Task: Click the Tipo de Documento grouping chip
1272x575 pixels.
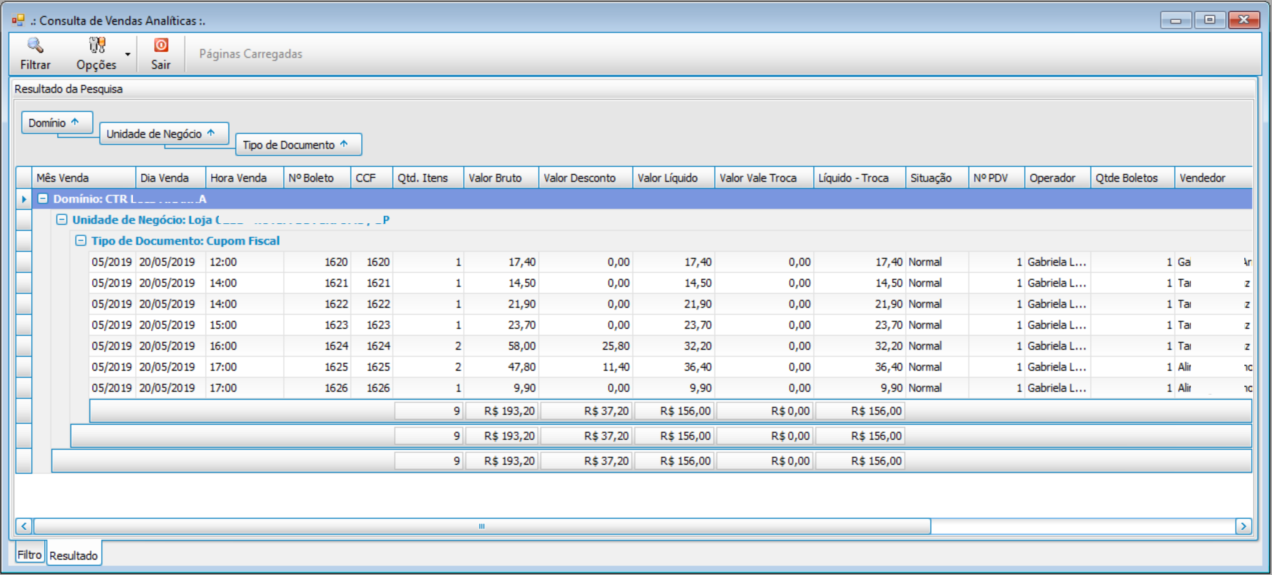Action: (x=299, y=145)
